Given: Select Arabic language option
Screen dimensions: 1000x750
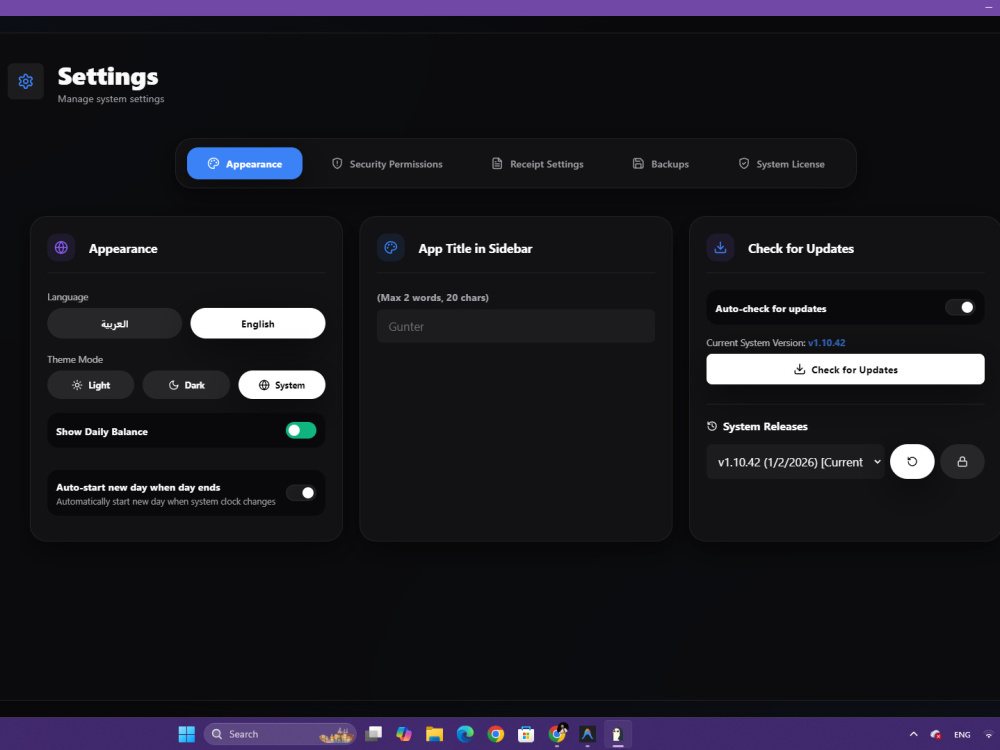Looking at the screenshot, I should [x=114, y=323].
